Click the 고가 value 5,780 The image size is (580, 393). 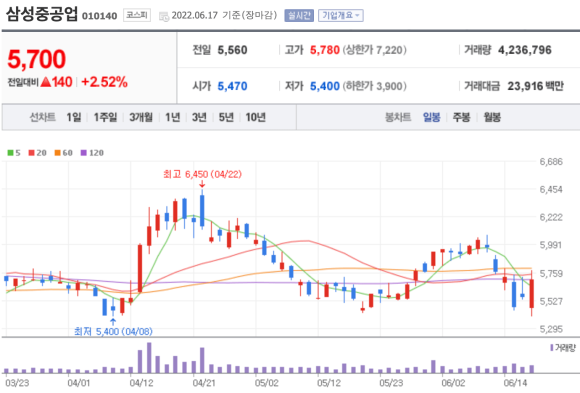point(325,50)
